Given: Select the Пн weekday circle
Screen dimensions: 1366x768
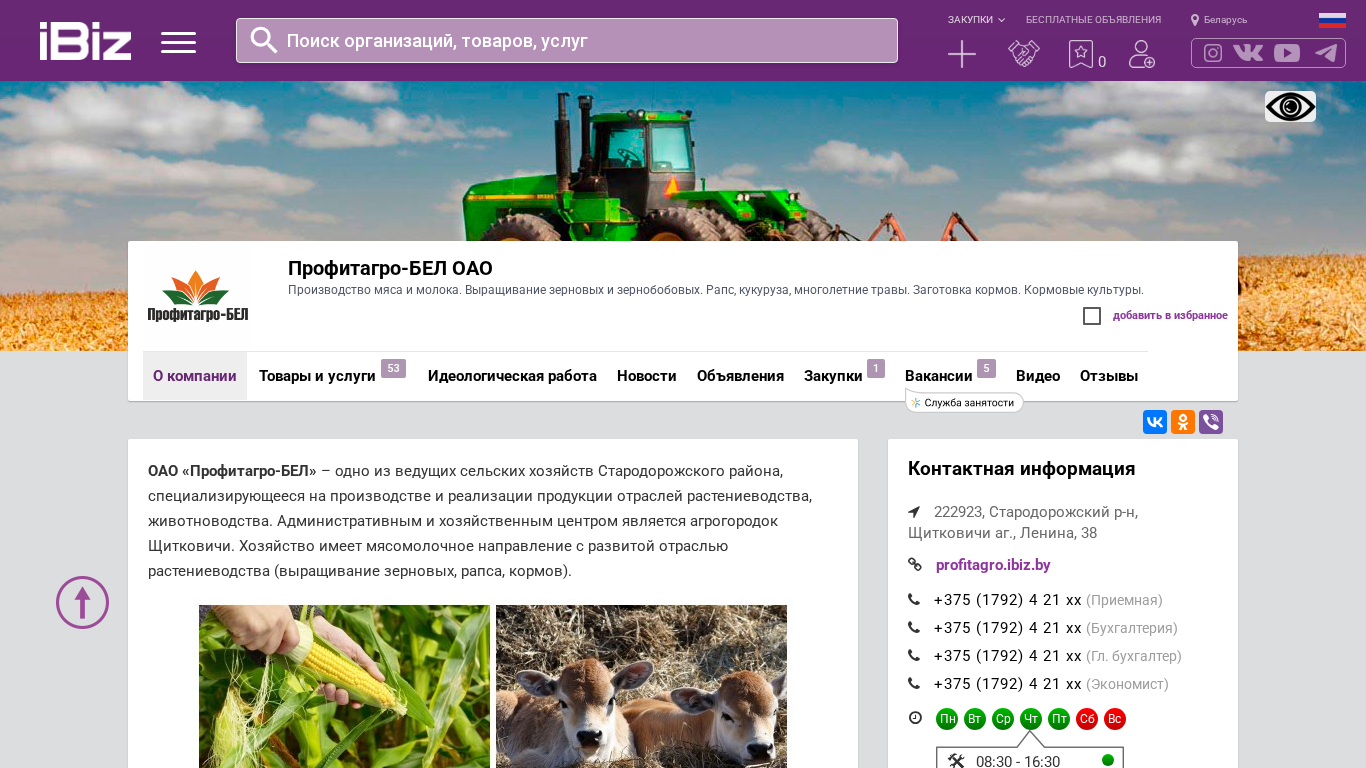Looking at the screenshot, I should (947, 719).
